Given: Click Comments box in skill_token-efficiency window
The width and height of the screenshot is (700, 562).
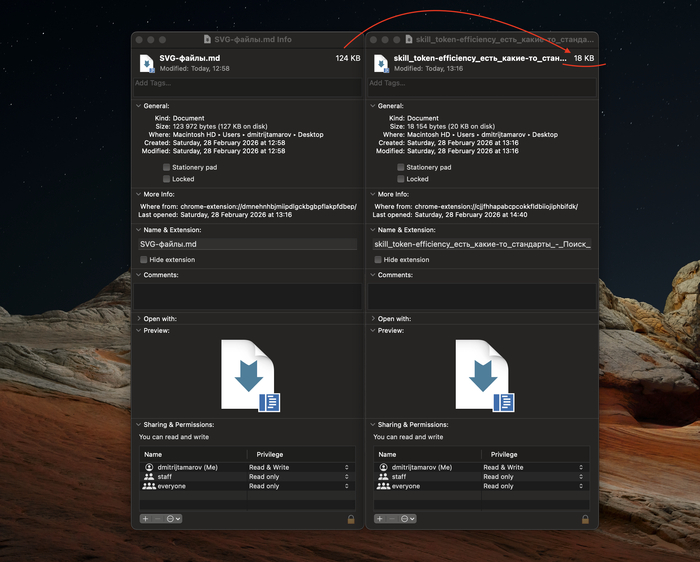Looking at the screenshot, I should (482, 296).
